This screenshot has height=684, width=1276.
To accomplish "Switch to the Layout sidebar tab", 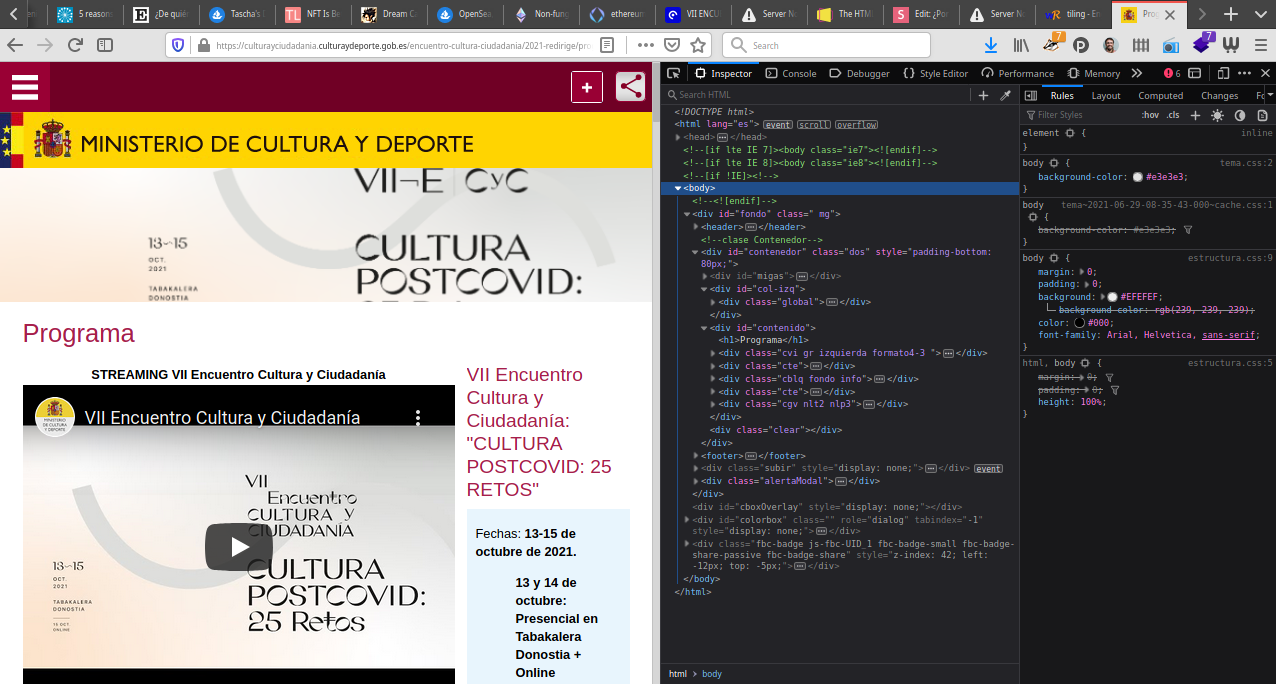I will click(1106, 96).
